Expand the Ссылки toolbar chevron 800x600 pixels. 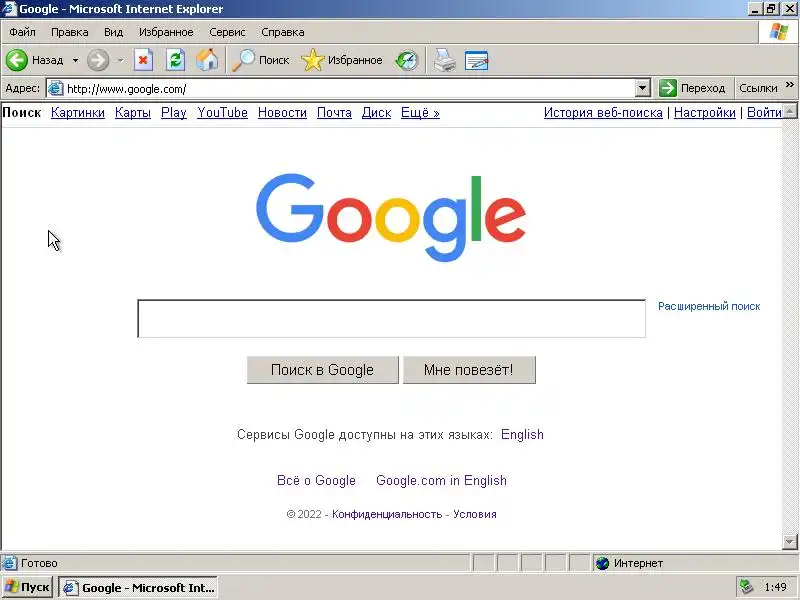coord(790,85)
